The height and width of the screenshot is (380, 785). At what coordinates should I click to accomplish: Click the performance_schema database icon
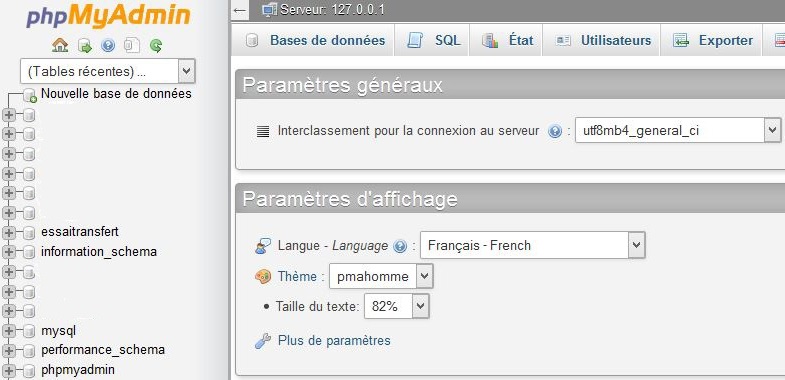29,350
